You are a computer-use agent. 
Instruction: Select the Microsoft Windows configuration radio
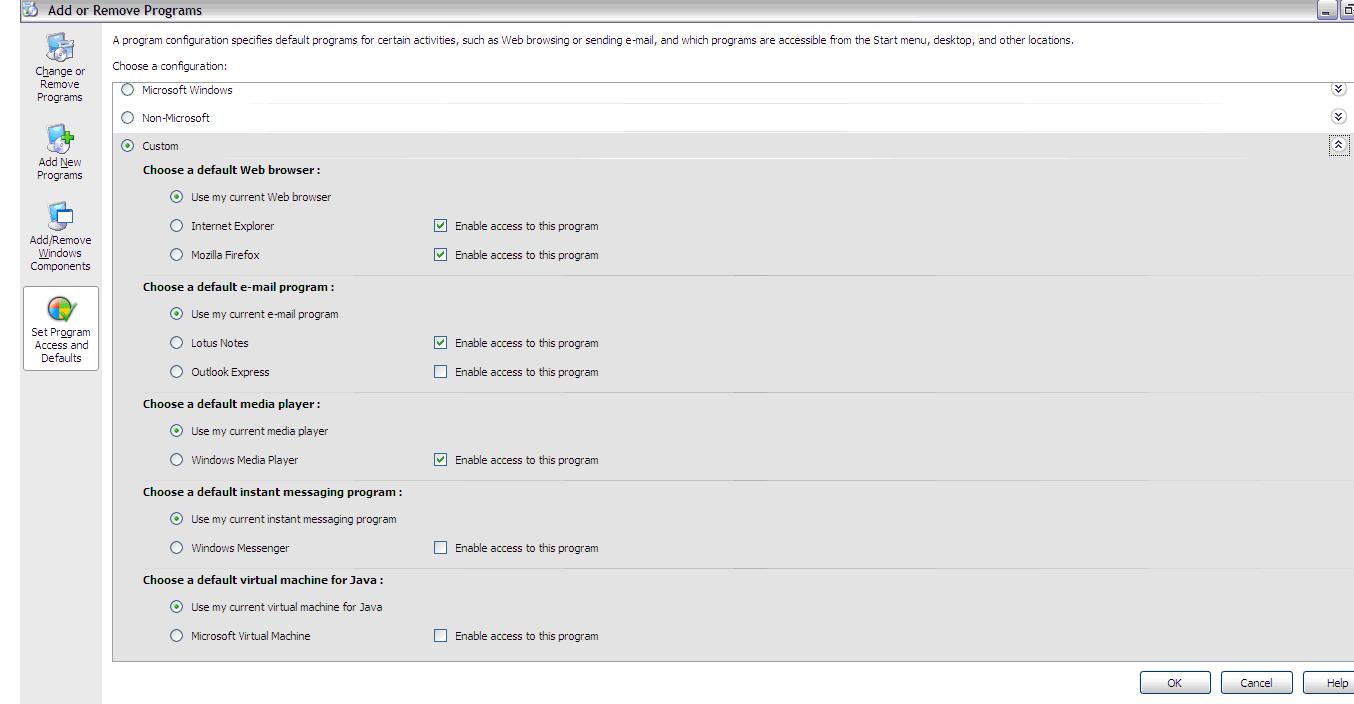click(127, 90)
